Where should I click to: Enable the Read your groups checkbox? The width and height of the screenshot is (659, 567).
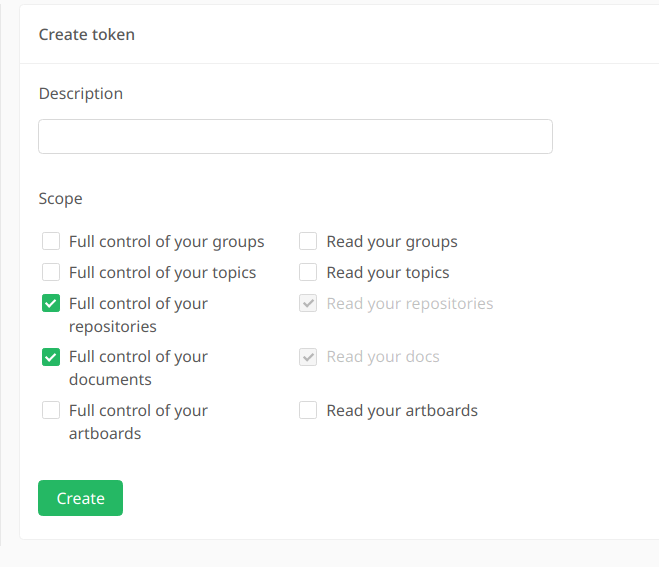tap(308, 241)
